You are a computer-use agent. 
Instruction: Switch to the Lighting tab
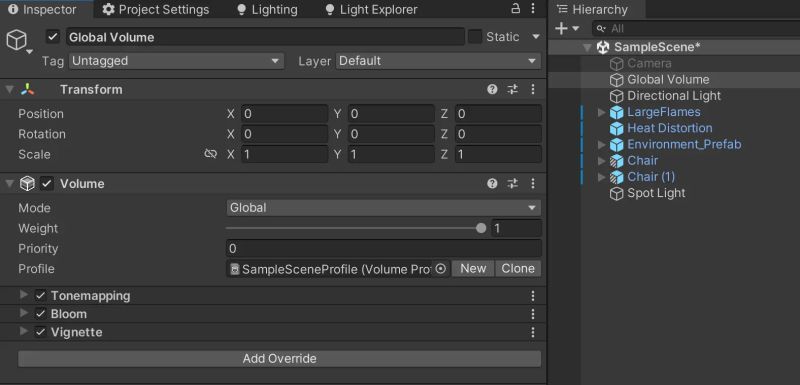(268, 9)
